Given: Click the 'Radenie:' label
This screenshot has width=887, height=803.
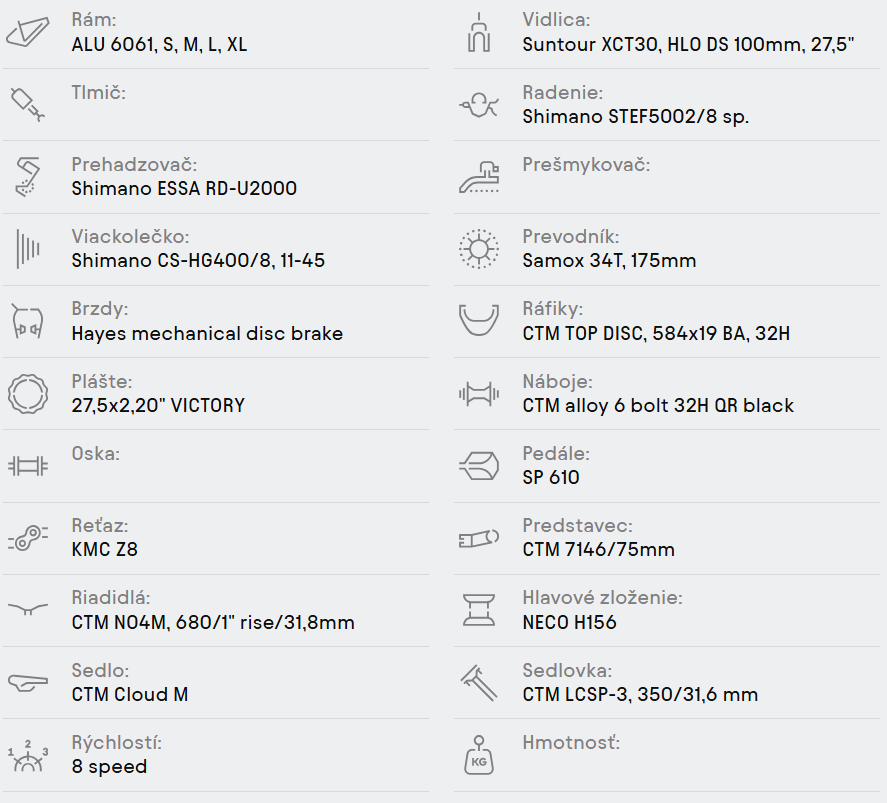Looking at the screenshot, I should [x=563, y=92].
